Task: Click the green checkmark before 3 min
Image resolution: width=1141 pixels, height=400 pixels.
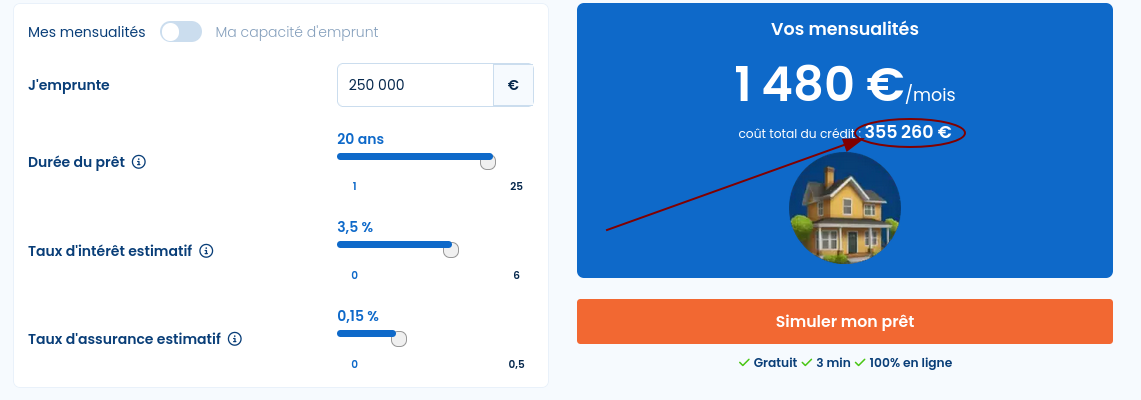Action: pos(806,363)
